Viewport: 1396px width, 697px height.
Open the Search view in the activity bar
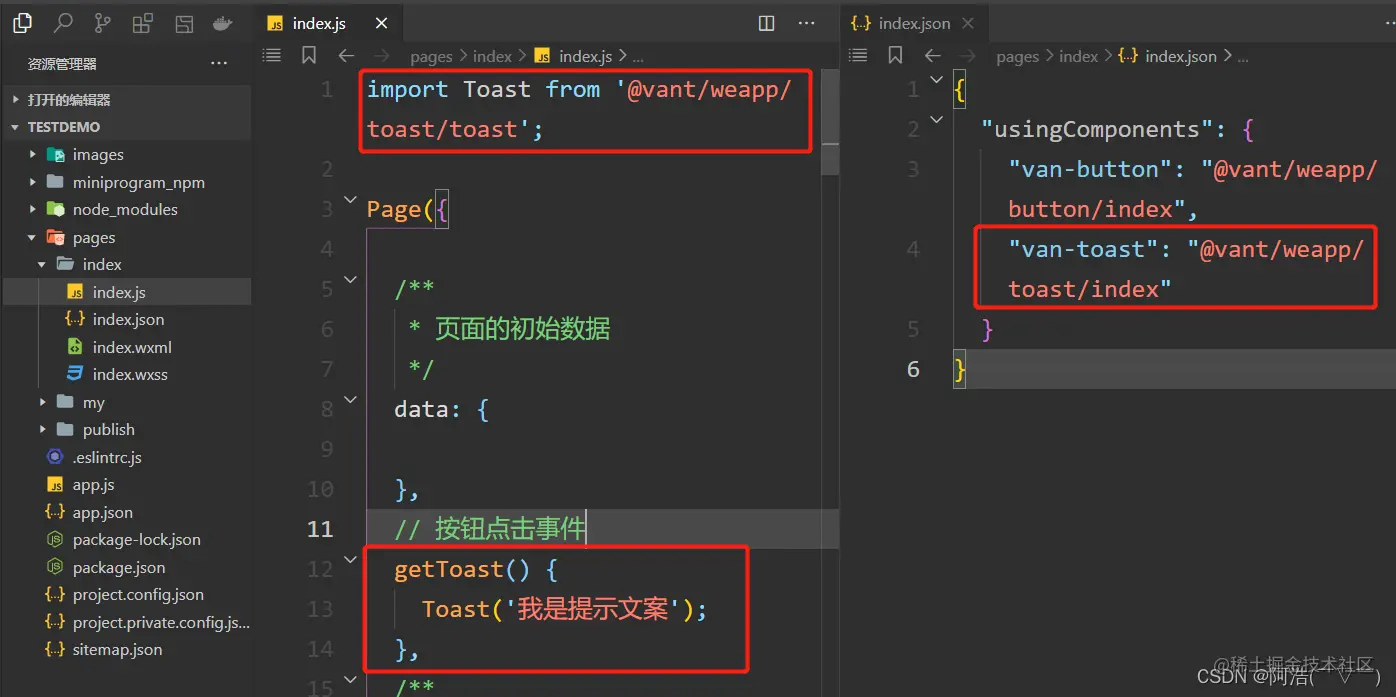tap(61, 22)
